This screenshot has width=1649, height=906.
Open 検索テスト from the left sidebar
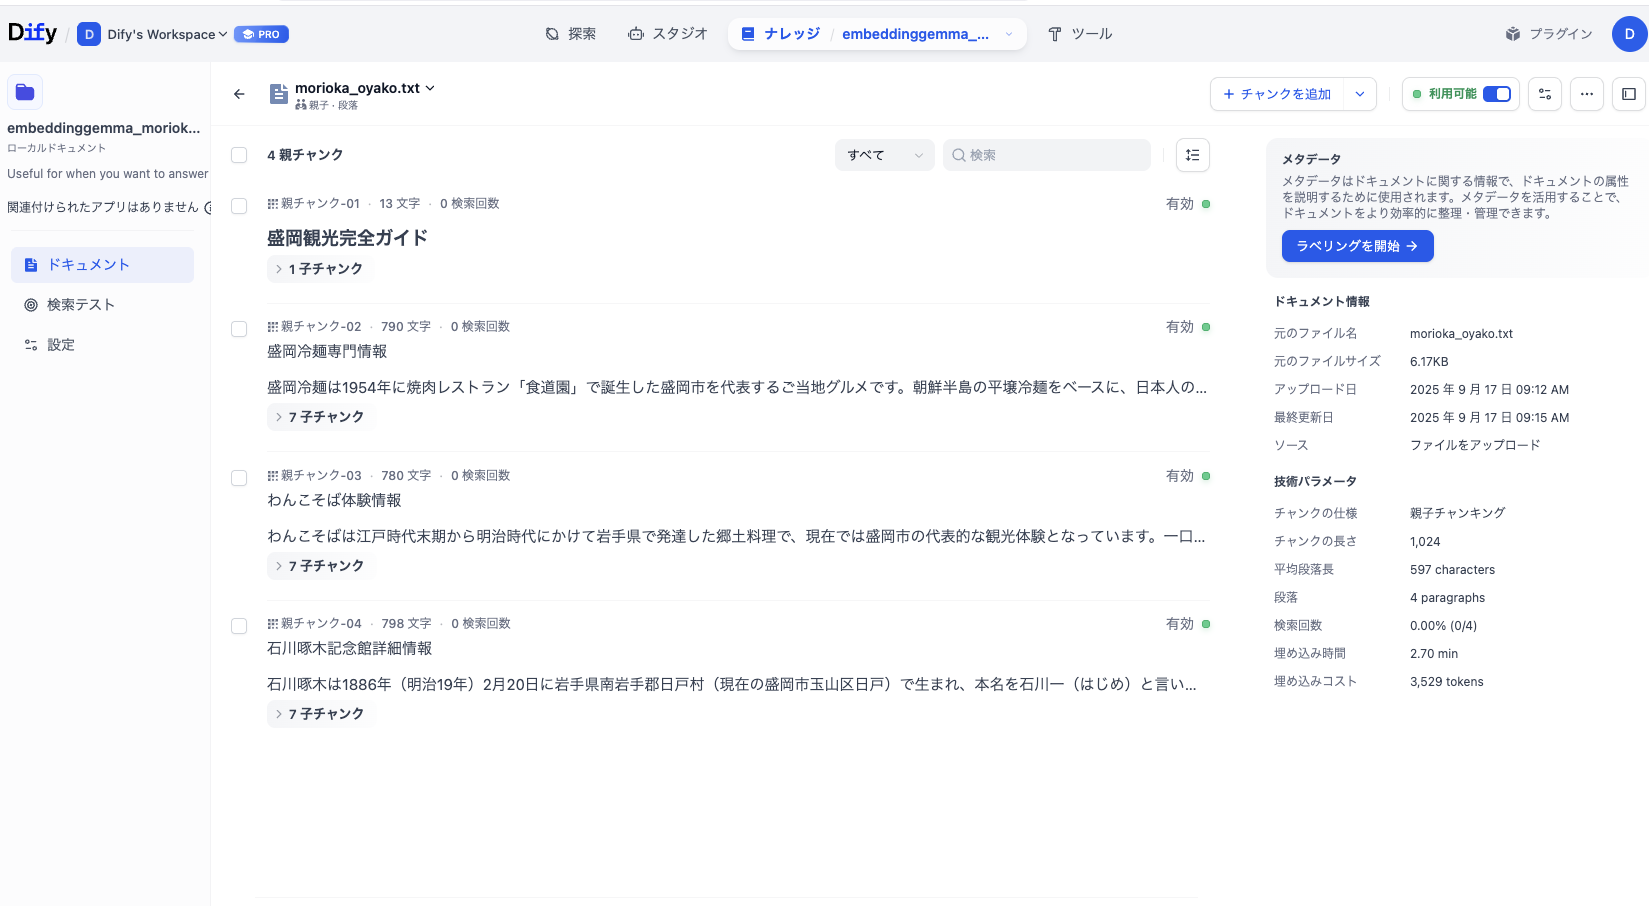tap(79, 304)
